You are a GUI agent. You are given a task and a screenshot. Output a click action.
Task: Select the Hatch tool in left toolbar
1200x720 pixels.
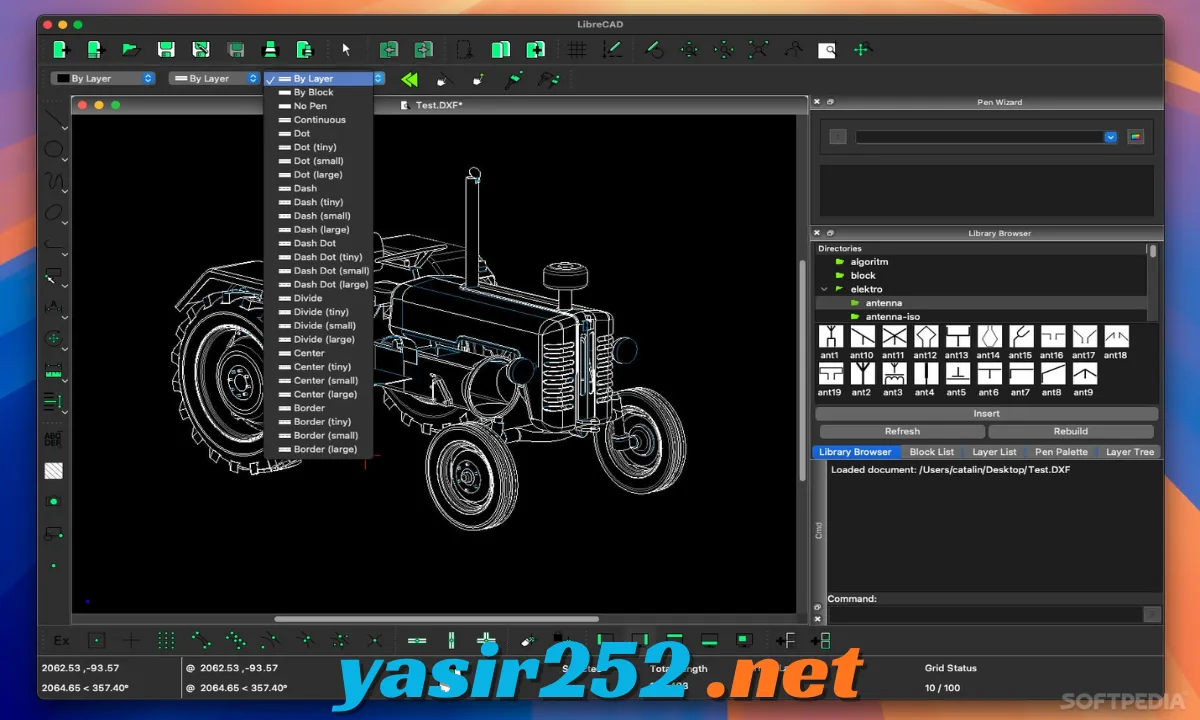point(54,470)
